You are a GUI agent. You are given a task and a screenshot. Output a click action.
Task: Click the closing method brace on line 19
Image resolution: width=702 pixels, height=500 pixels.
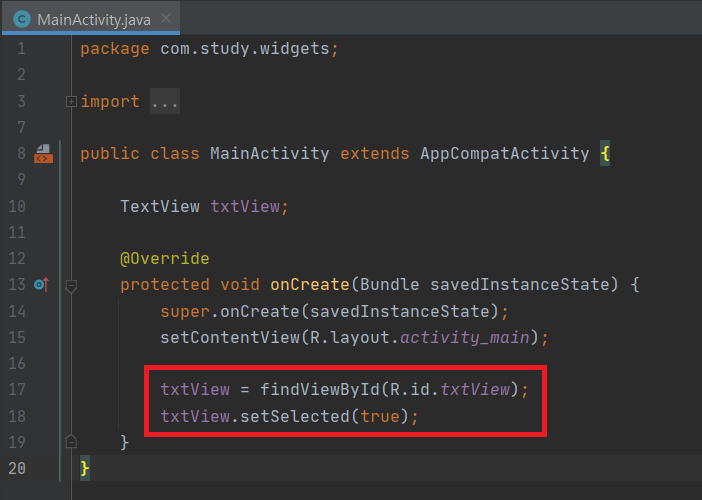(x=125, y=442)
